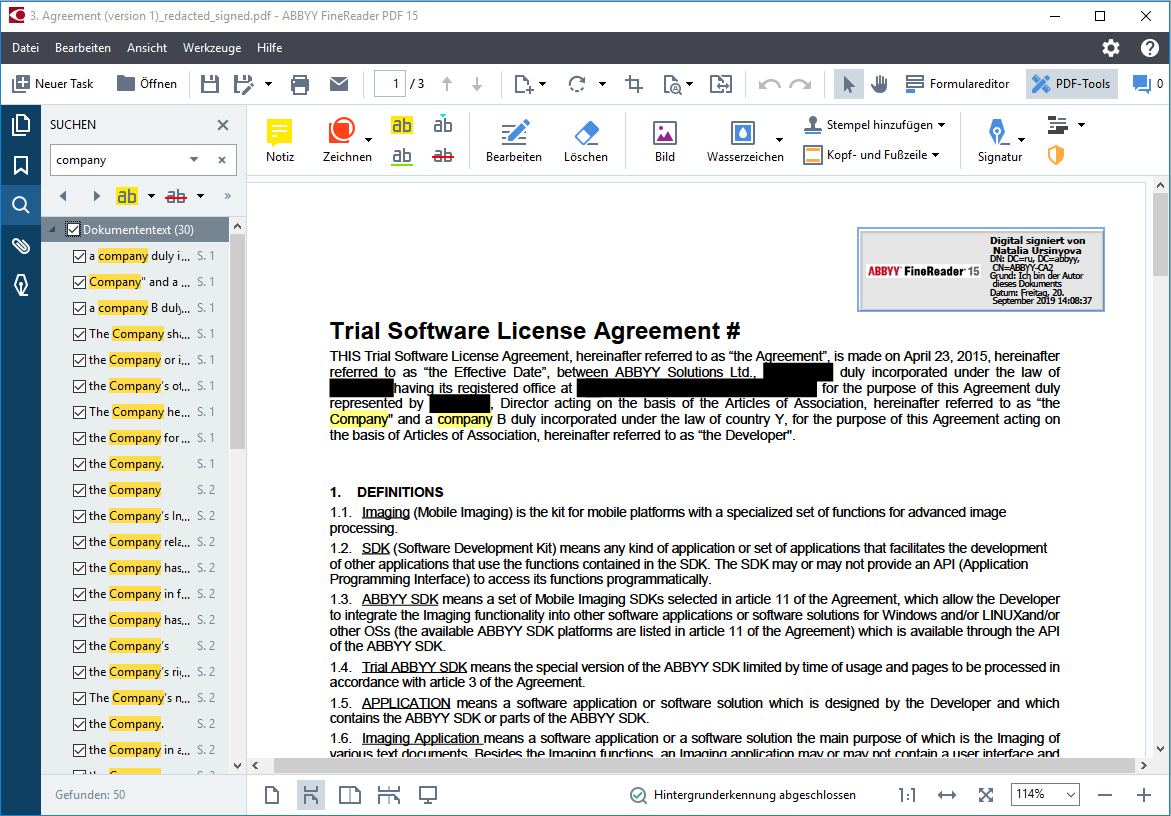Uncheck 'the Company in f...' result checkbox
The image size is (1171, 816).
(79, 594)
